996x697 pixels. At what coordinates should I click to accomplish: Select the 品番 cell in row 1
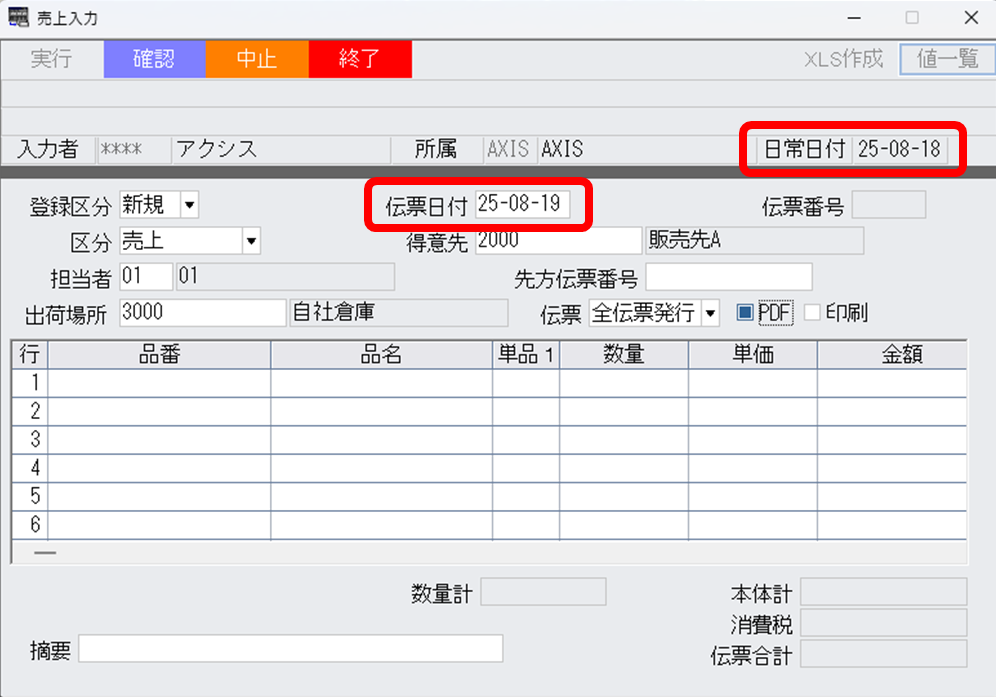[159, 383]
